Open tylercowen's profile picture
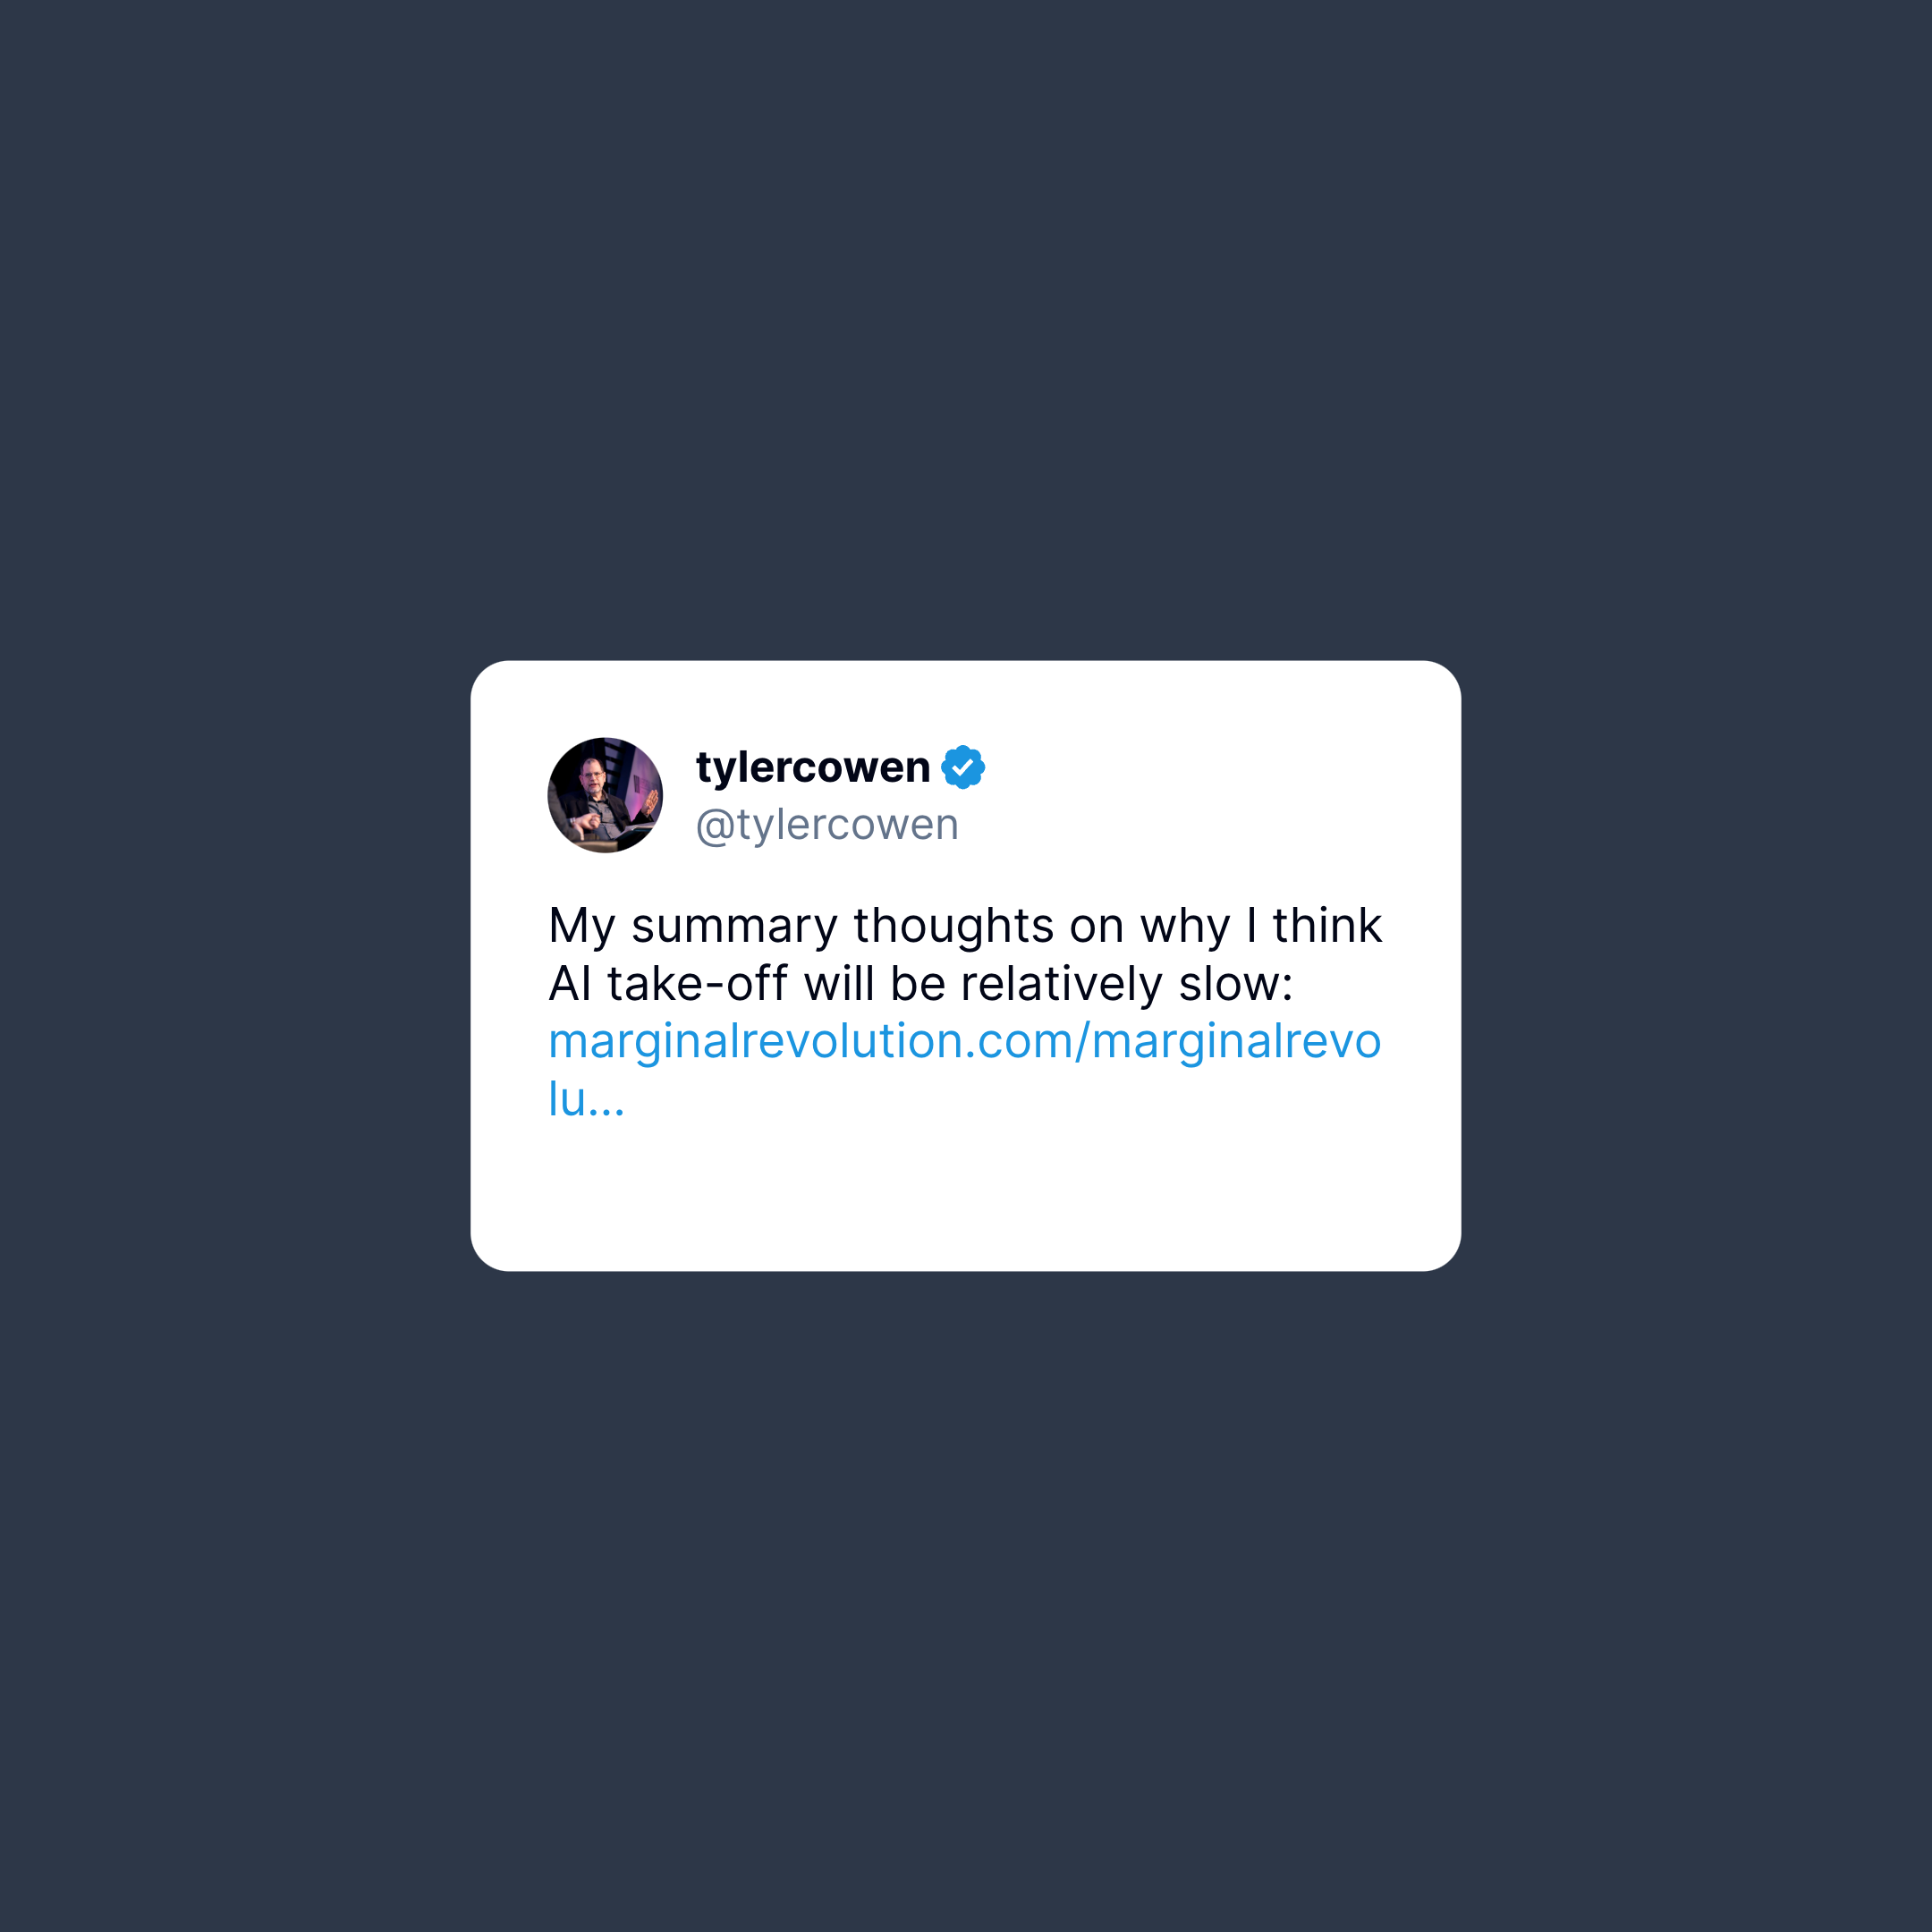Image resolution: width=1932 pixels, height=1932 pixels. click(x=605, y=795)
